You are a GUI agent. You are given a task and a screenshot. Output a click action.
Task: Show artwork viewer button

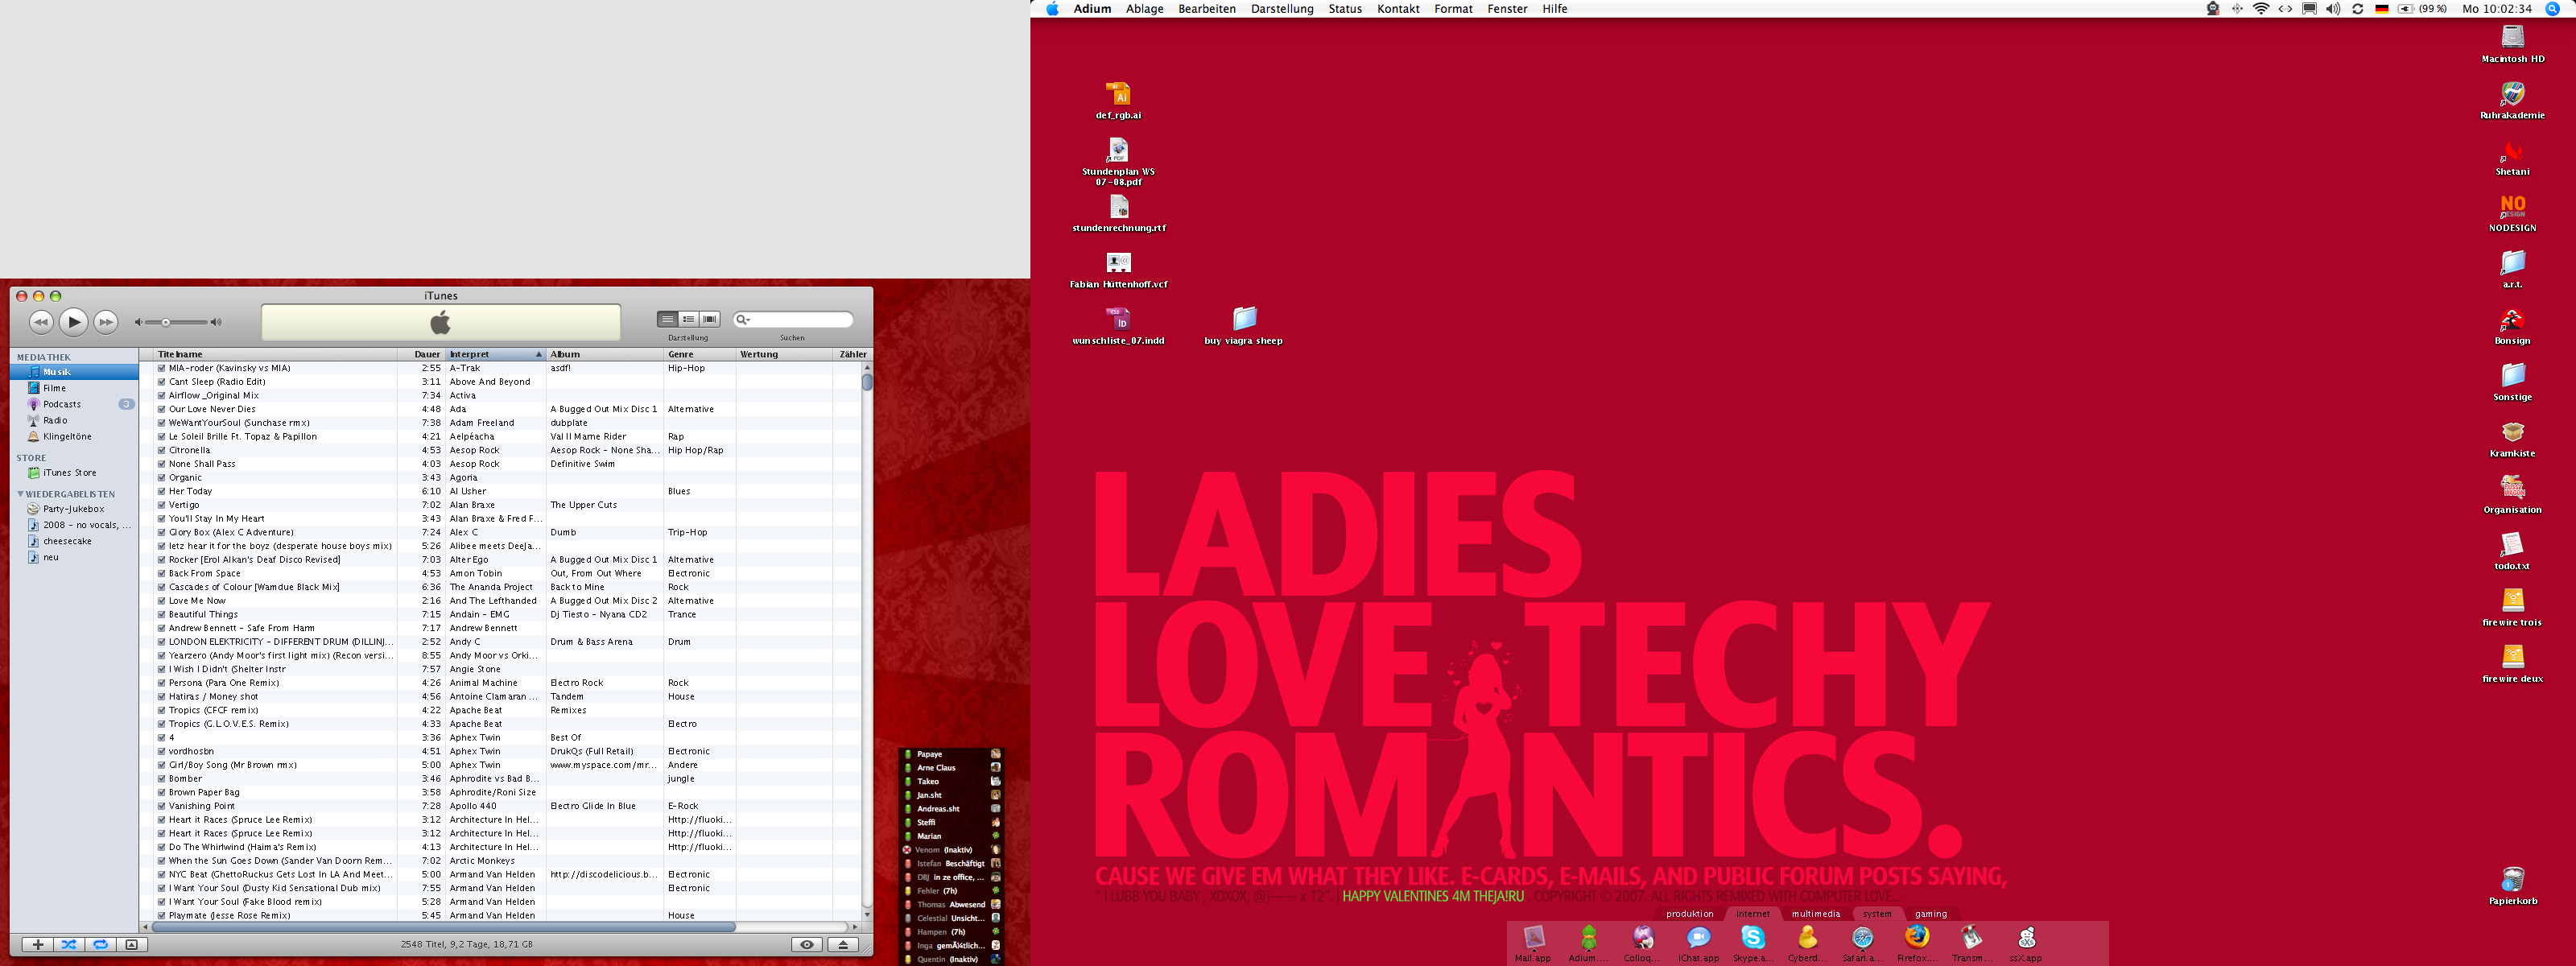(131, 944)
